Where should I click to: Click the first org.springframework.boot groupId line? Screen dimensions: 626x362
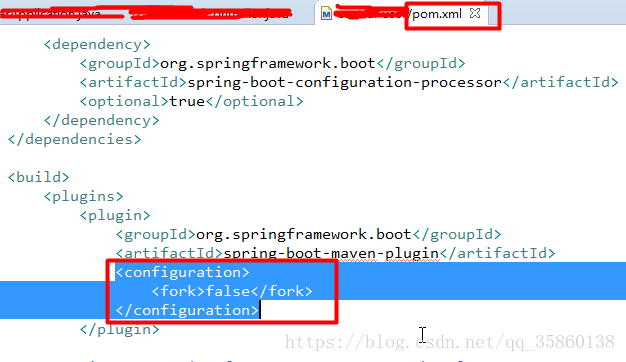click(x=272, y=63)
